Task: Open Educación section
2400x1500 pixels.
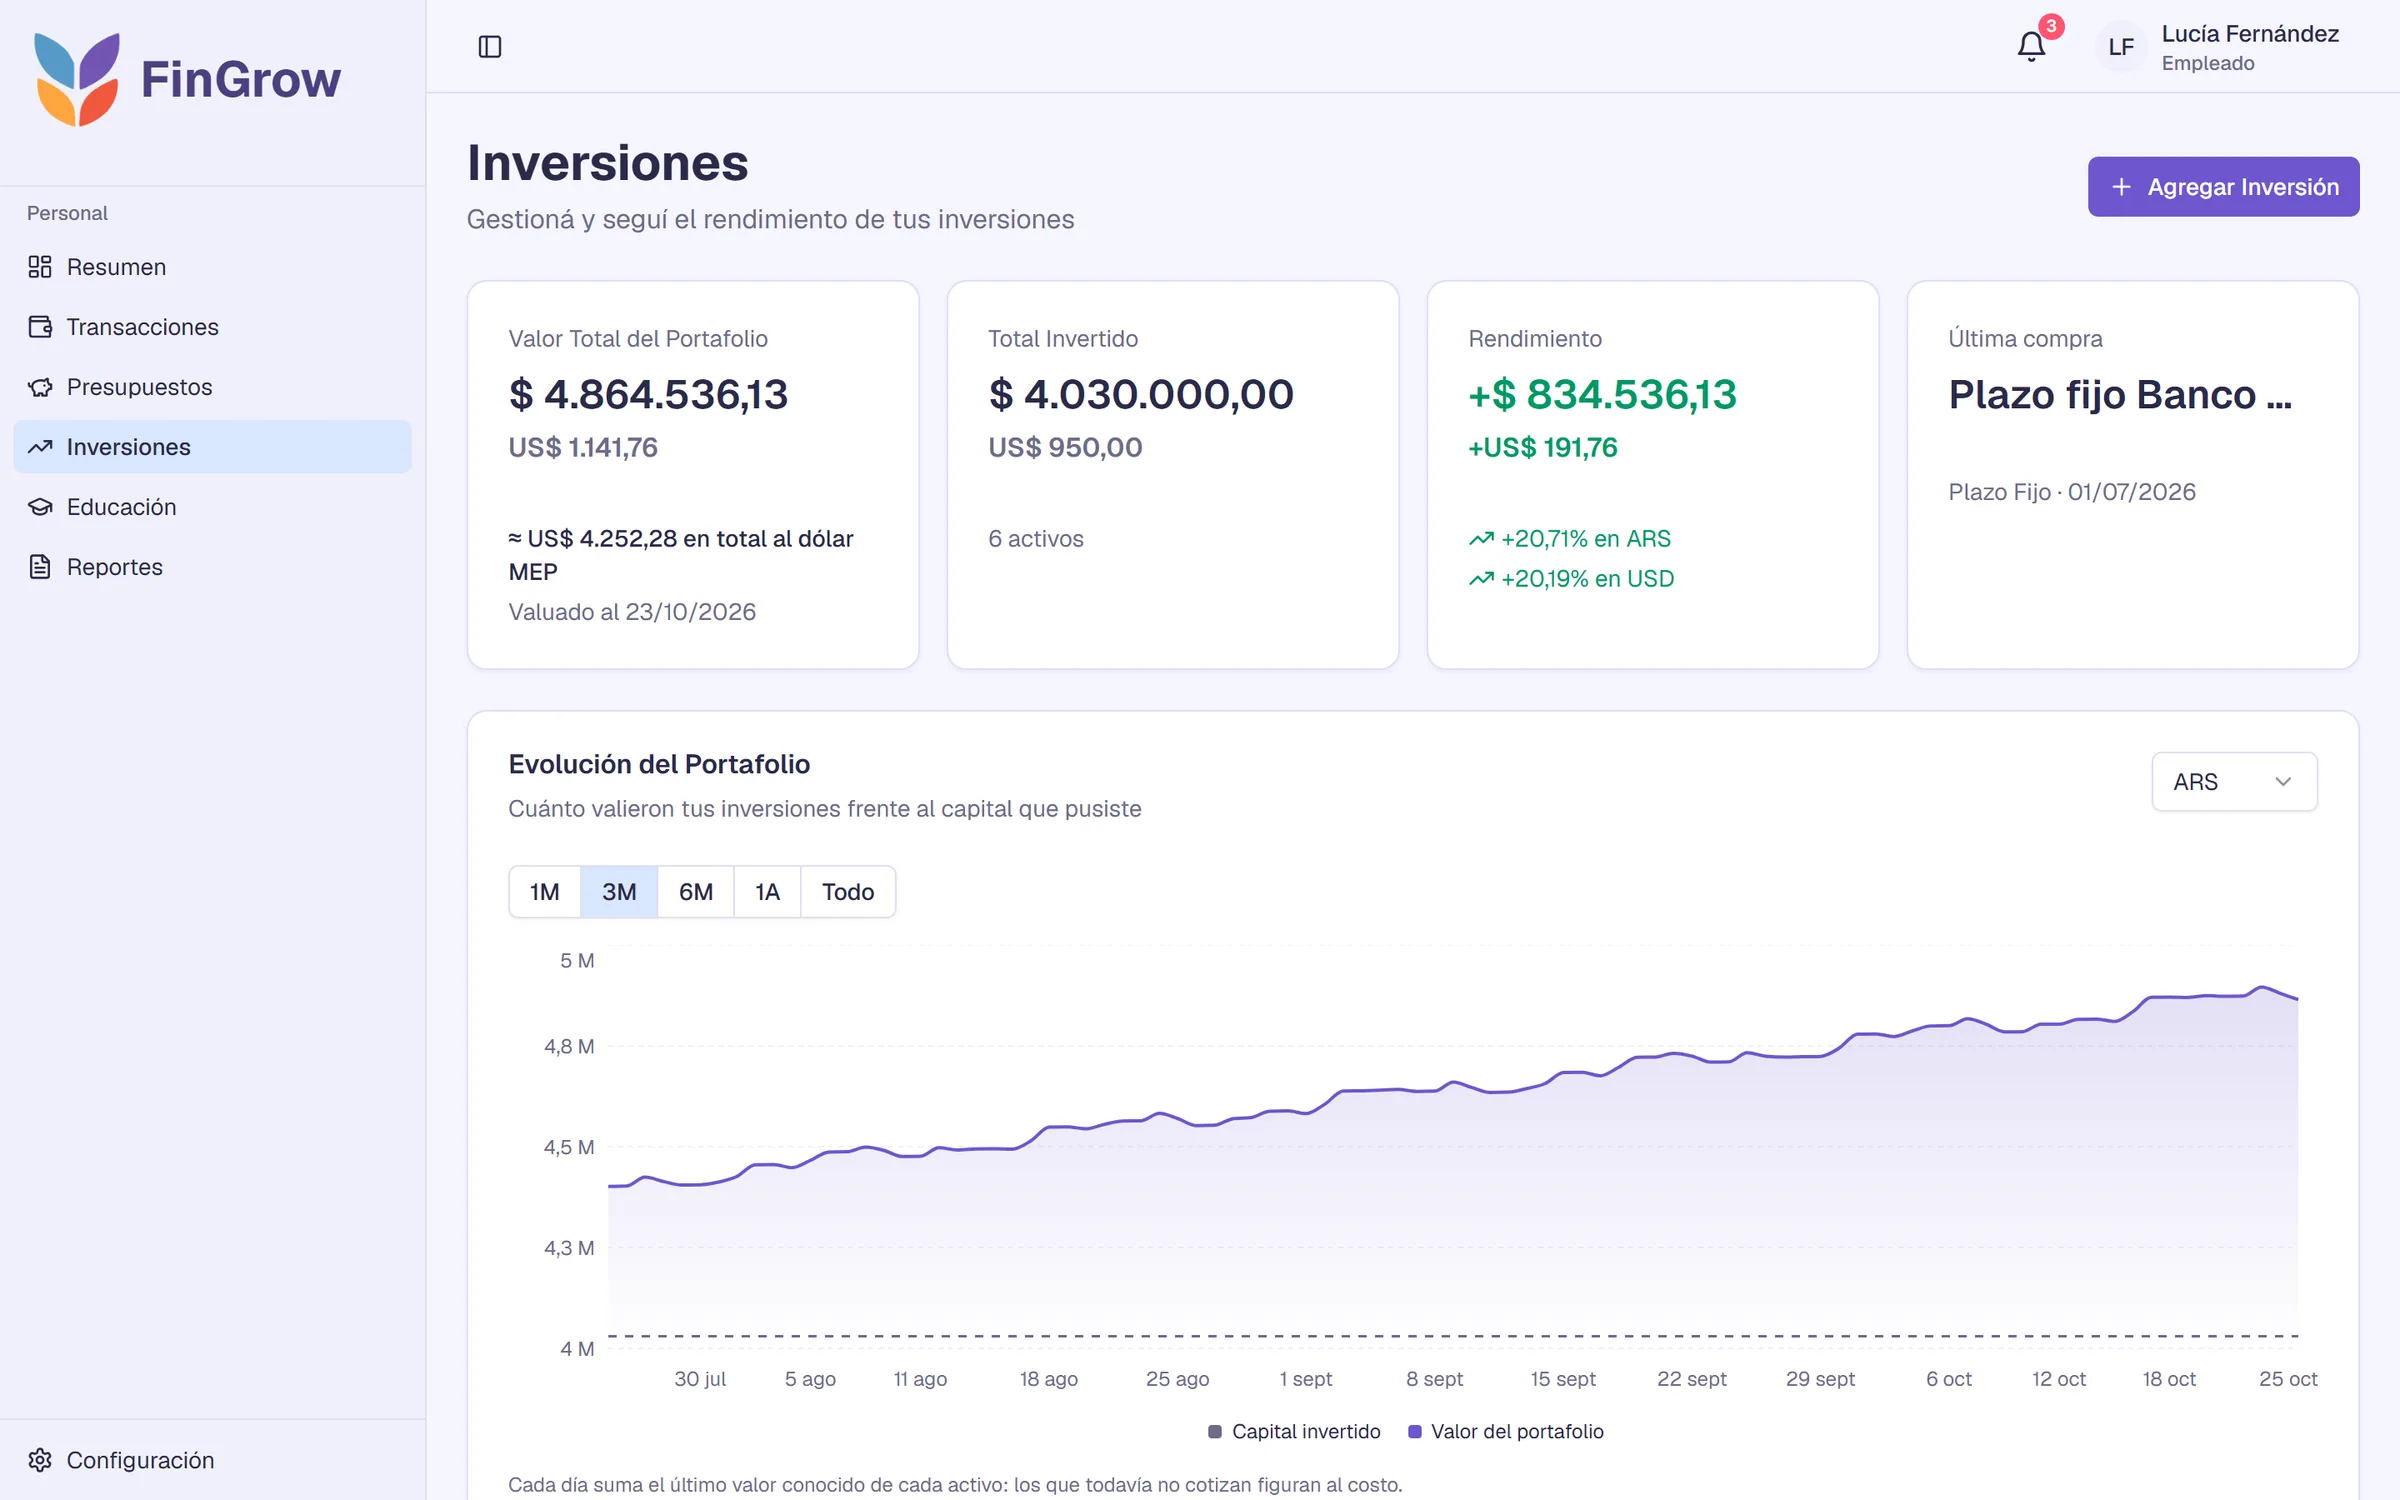Action: point(212,507)
